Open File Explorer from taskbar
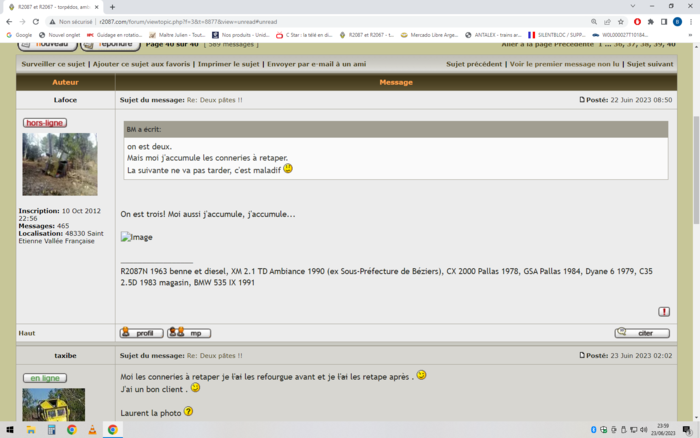The image size is (700, 438). pyautogui.click(x=31, y=430)
